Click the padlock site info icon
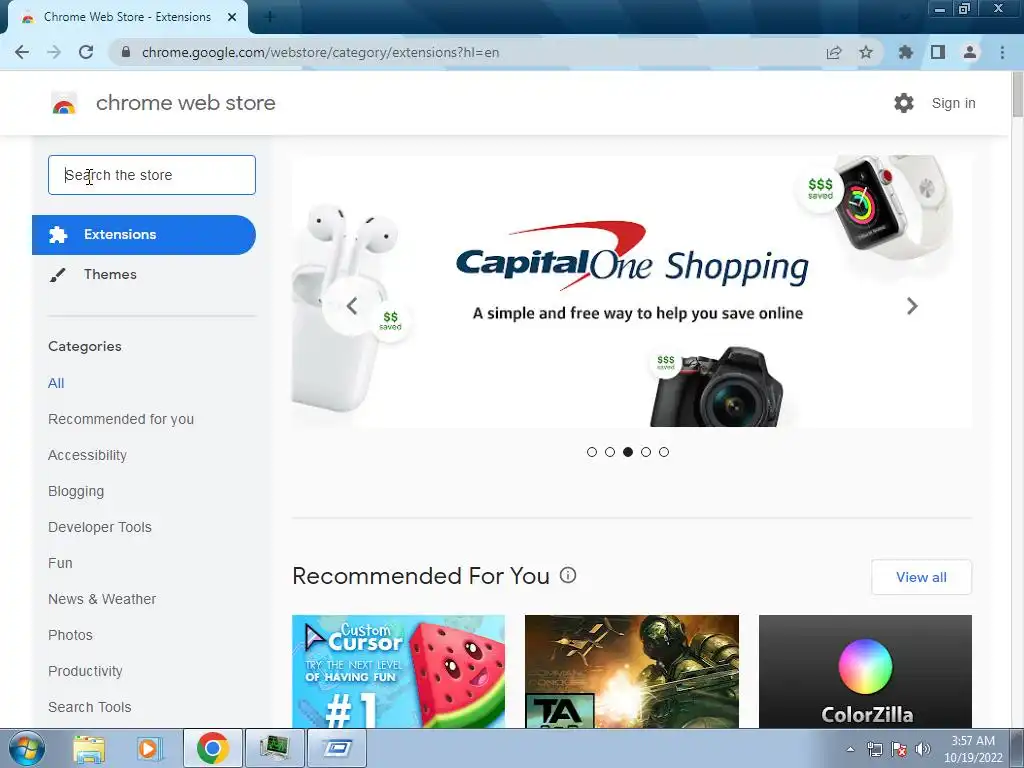The image size is (1024, 768). [126, 52]
